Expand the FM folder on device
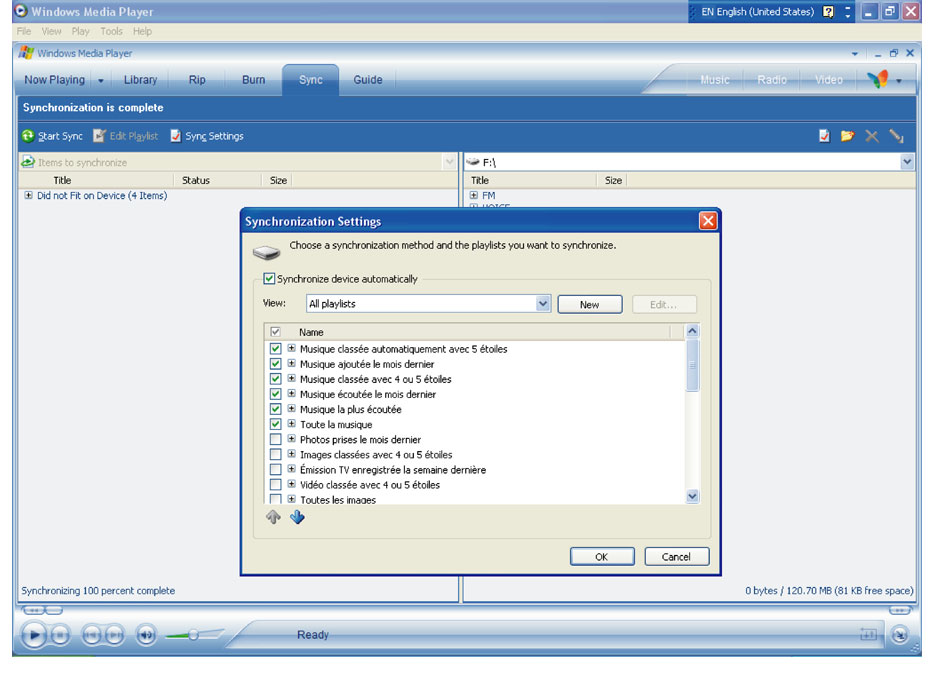Screen dimensions: 928x697 473,195
